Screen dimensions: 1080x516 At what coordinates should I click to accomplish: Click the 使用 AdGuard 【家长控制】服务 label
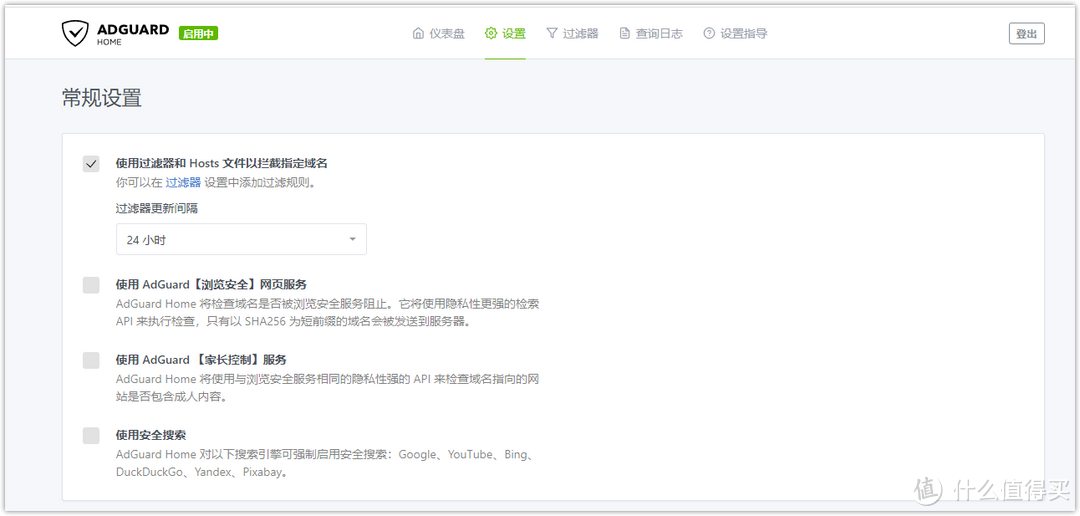click(x=201, y=360)
